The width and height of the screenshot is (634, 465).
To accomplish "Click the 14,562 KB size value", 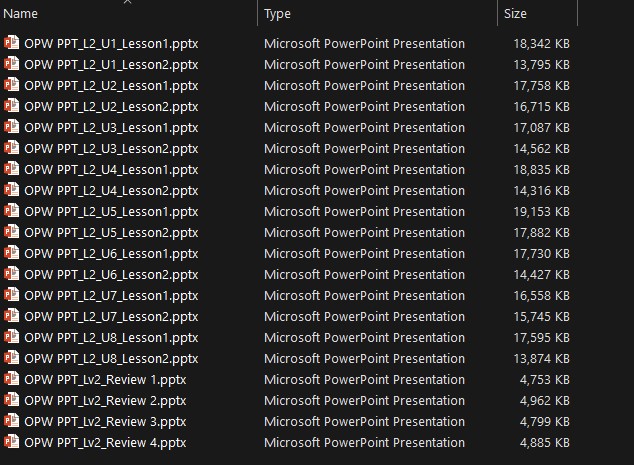I will point(541,149).
